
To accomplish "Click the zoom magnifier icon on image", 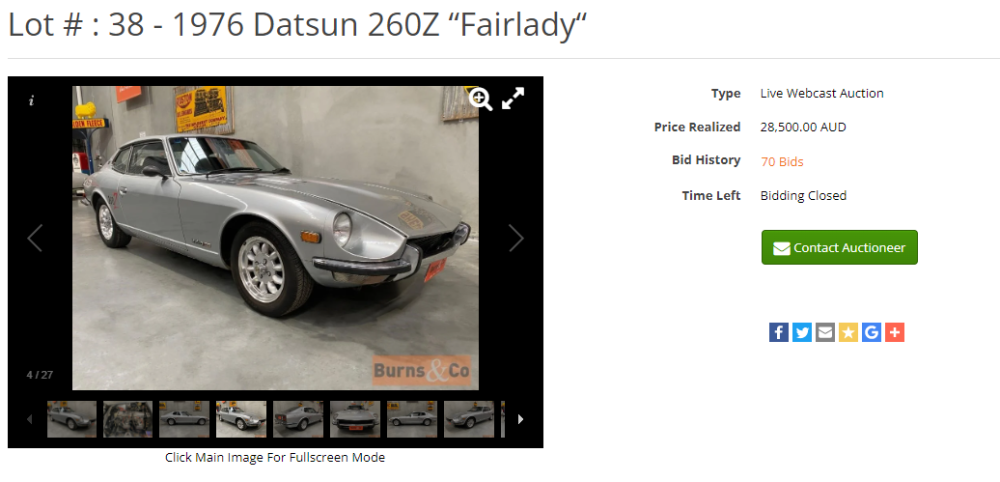I will tap(480, 99).
